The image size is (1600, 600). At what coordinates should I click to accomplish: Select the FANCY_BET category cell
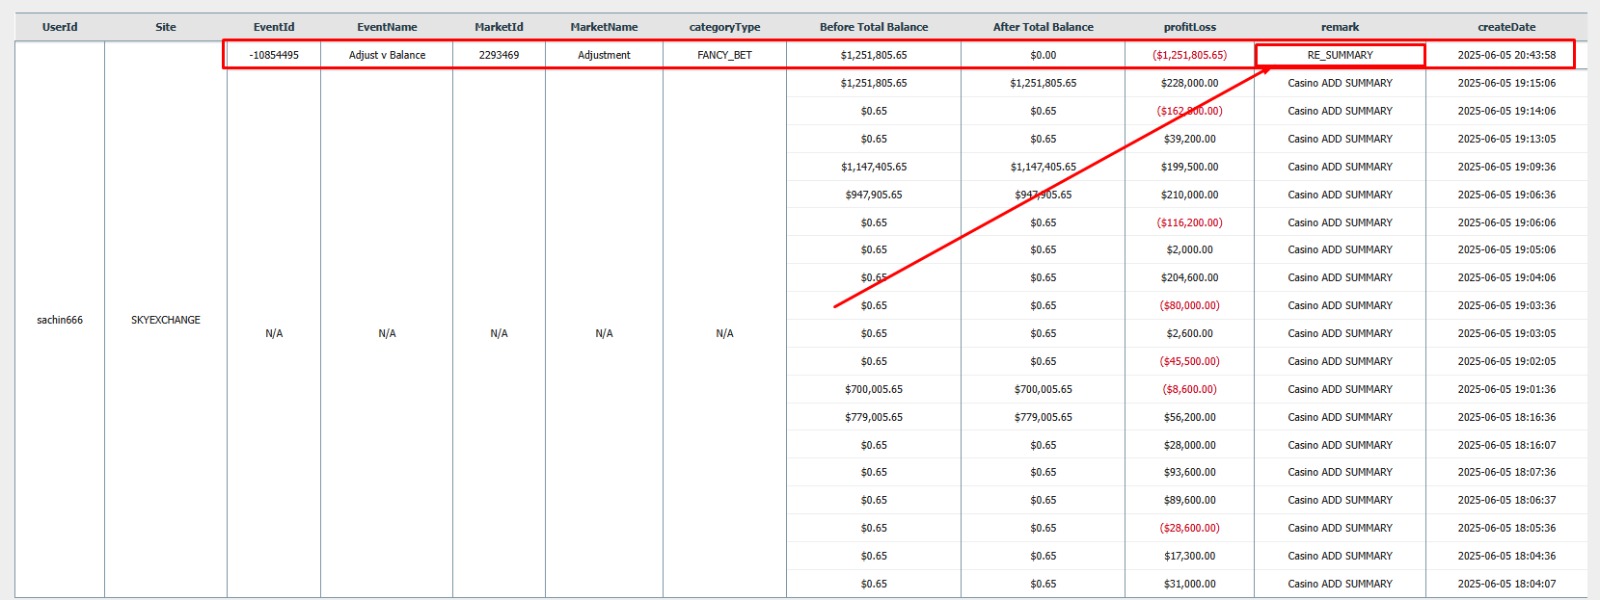point(724,55)
